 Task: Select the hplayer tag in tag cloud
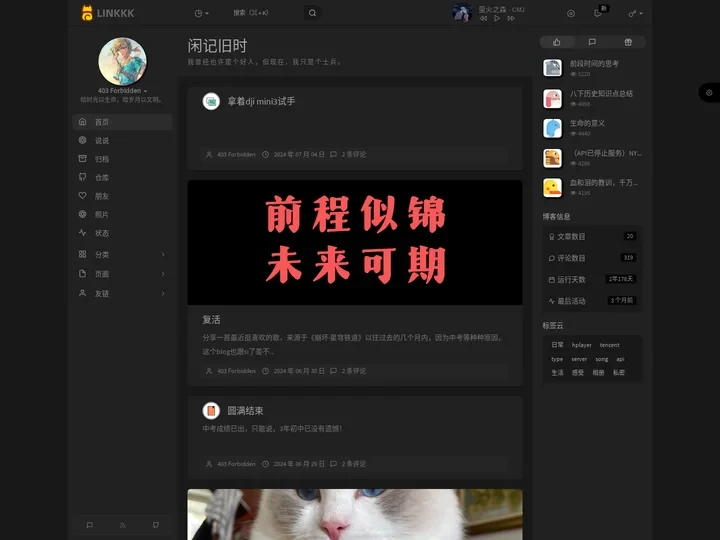click(x=581, y=345)
